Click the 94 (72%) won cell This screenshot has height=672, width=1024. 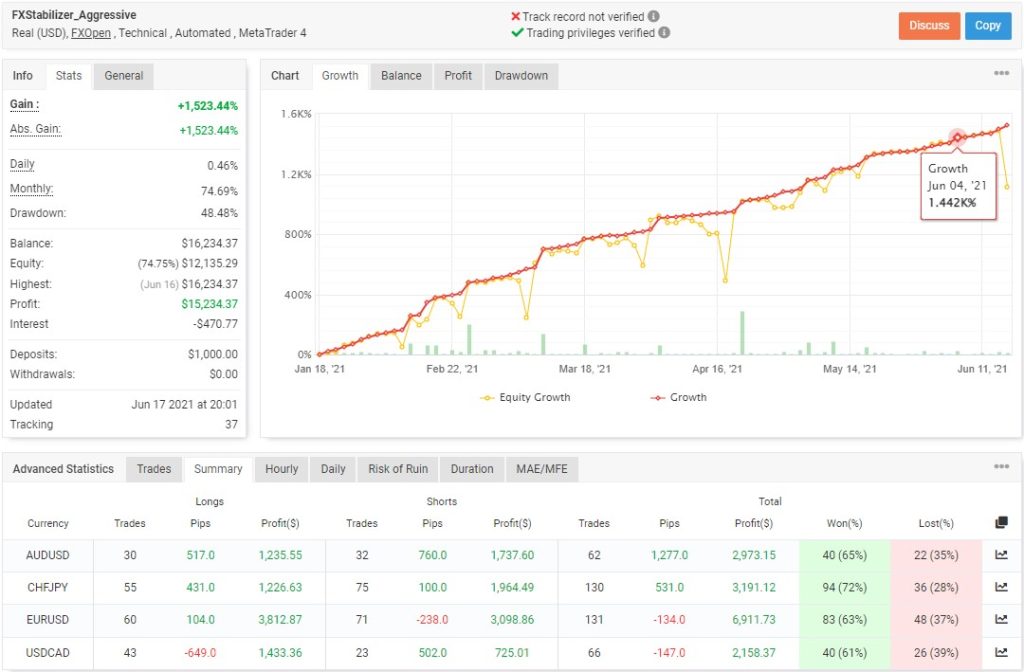(x=844, y=587)
